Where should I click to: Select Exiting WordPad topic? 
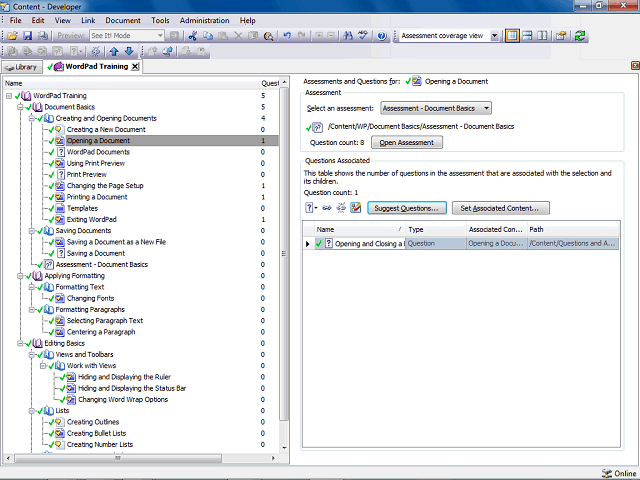(x=91, y=220)
